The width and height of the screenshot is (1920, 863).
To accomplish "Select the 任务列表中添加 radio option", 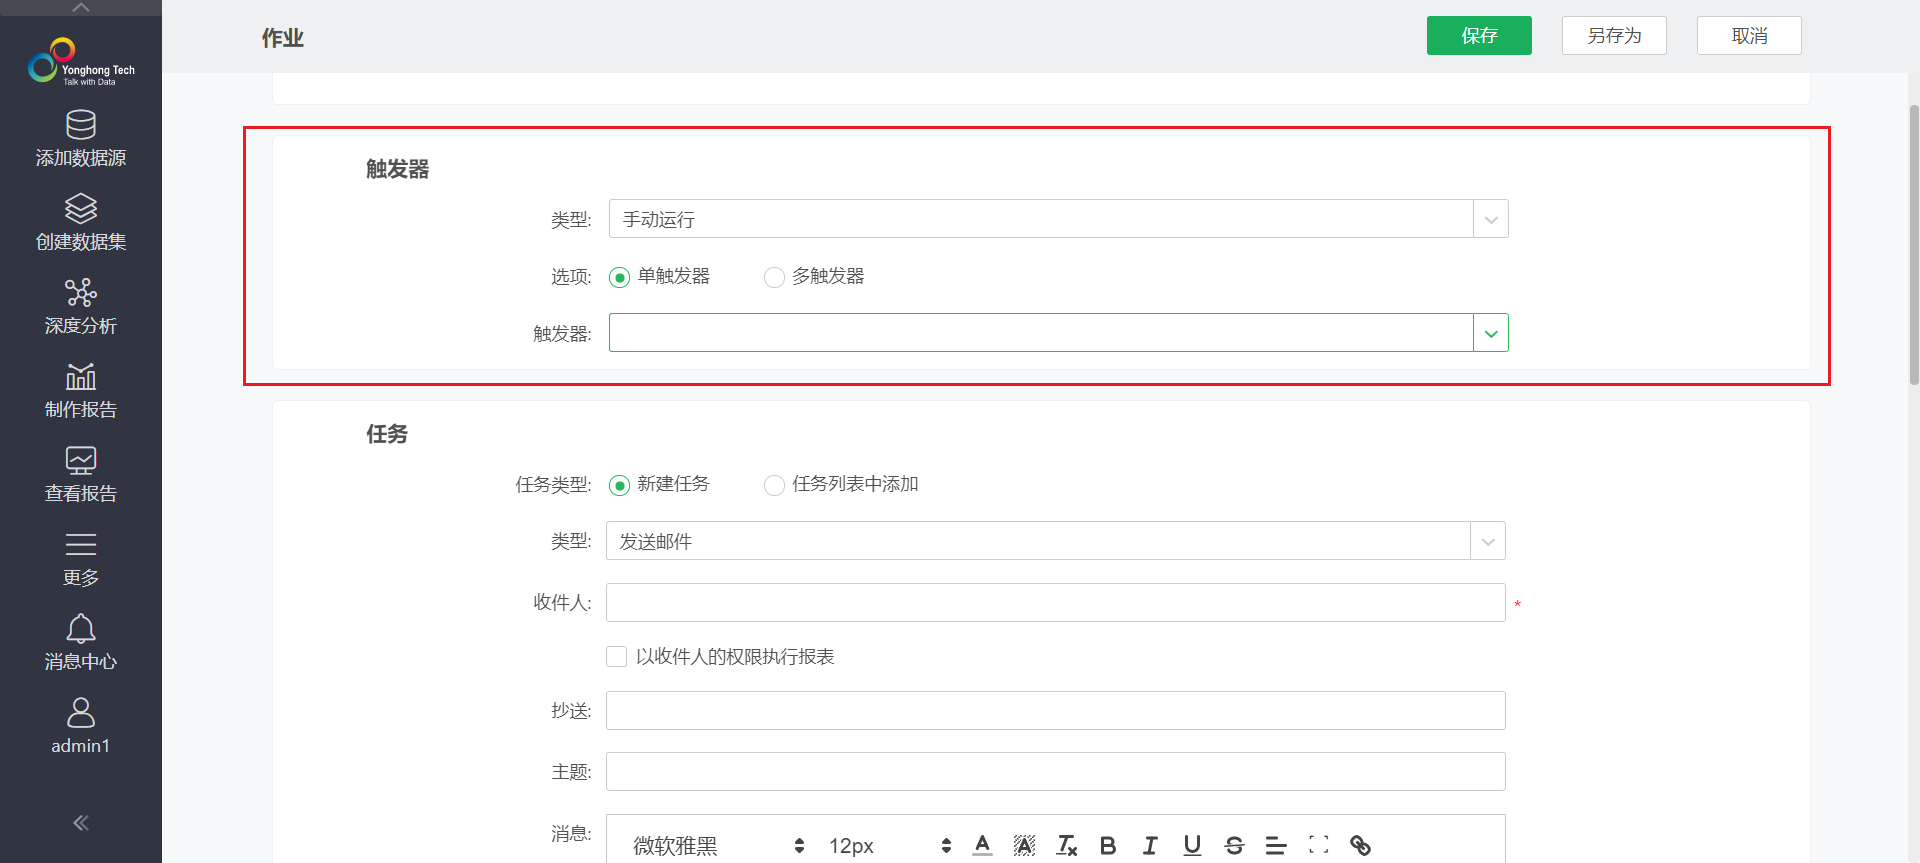I will coord(774,485).
